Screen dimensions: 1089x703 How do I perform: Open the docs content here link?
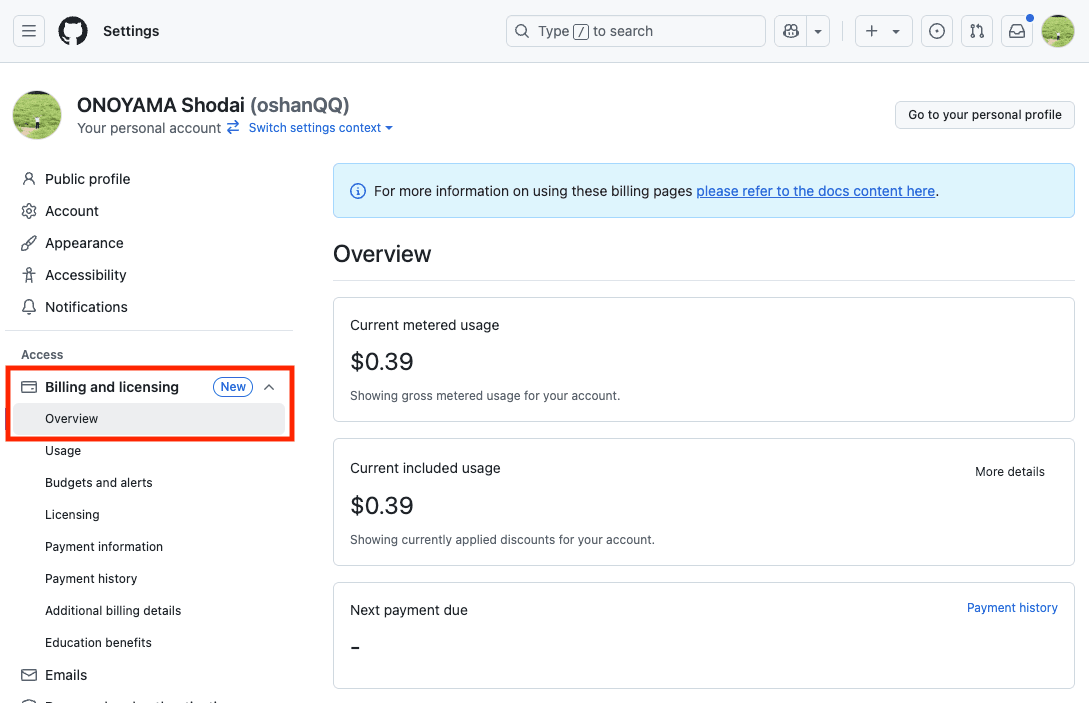click(x=815, y=191)
